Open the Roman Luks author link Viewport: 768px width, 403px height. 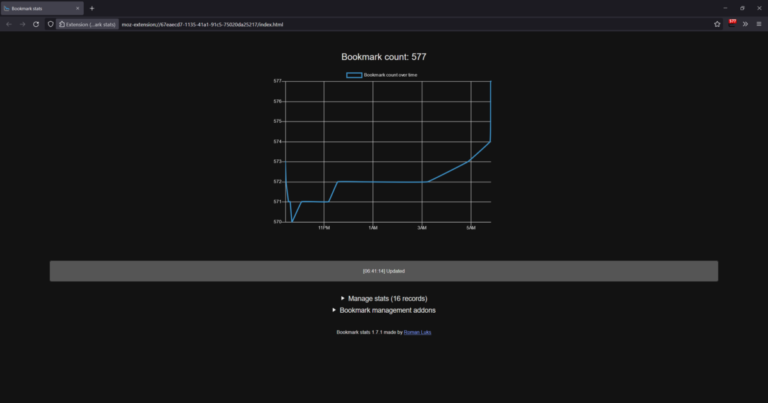tap(418, 332)
